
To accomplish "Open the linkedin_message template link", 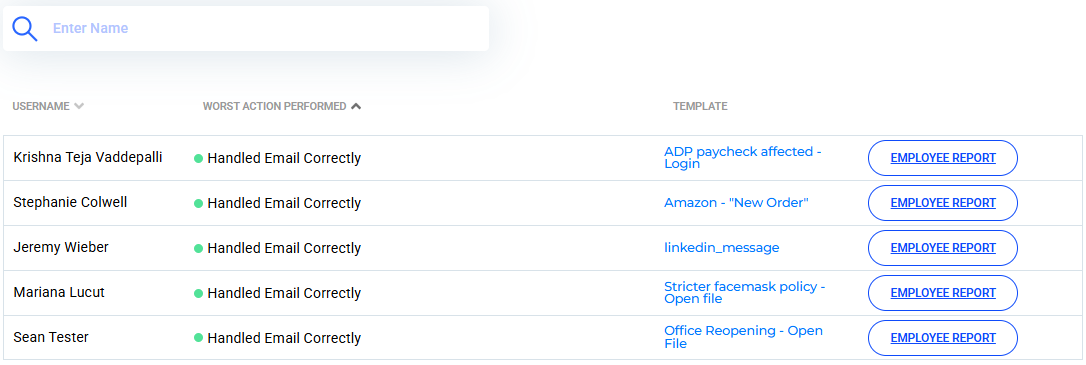I will pos(722,248).
